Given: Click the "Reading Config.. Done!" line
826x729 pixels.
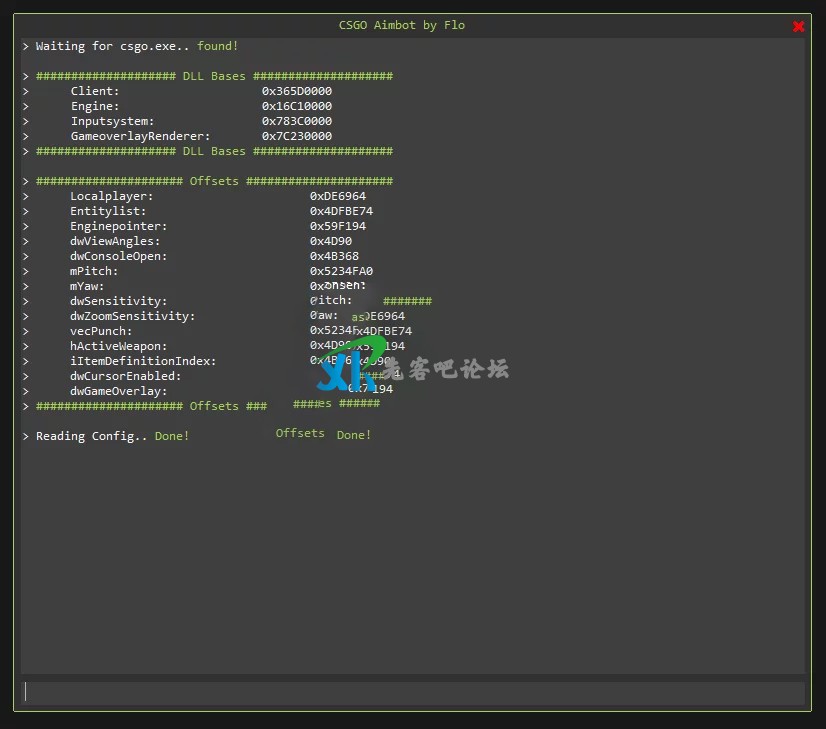Looking at the screenshot, I should click(112, 436).
